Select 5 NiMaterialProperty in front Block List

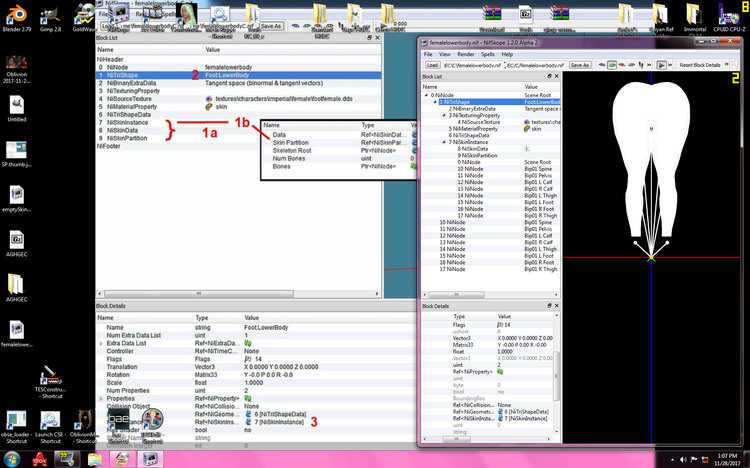pyautogui.click(x=490, y=129)
